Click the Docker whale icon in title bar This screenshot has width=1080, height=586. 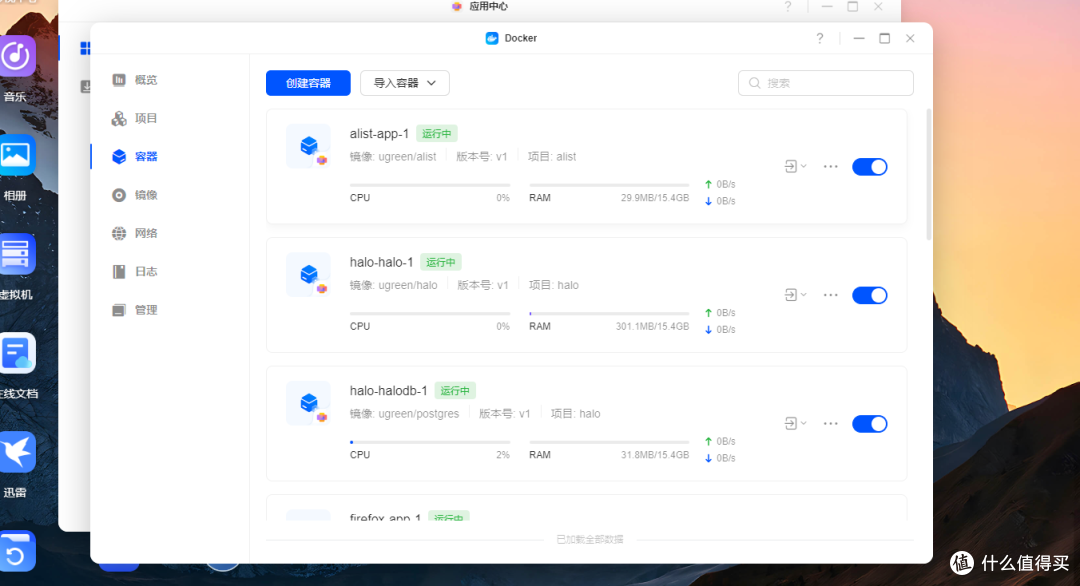click(x=492, y=39)
